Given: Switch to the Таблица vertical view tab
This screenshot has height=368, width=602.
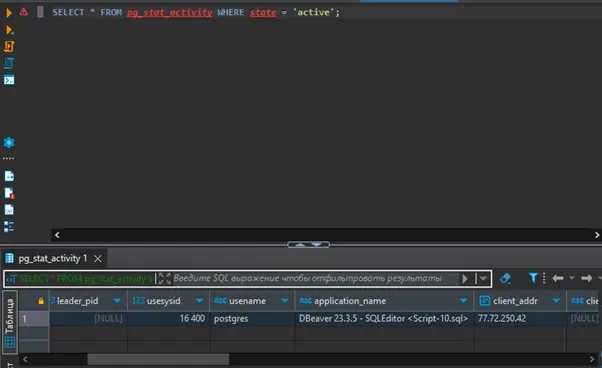Looking at the screenshot, I should coord(10,323).
